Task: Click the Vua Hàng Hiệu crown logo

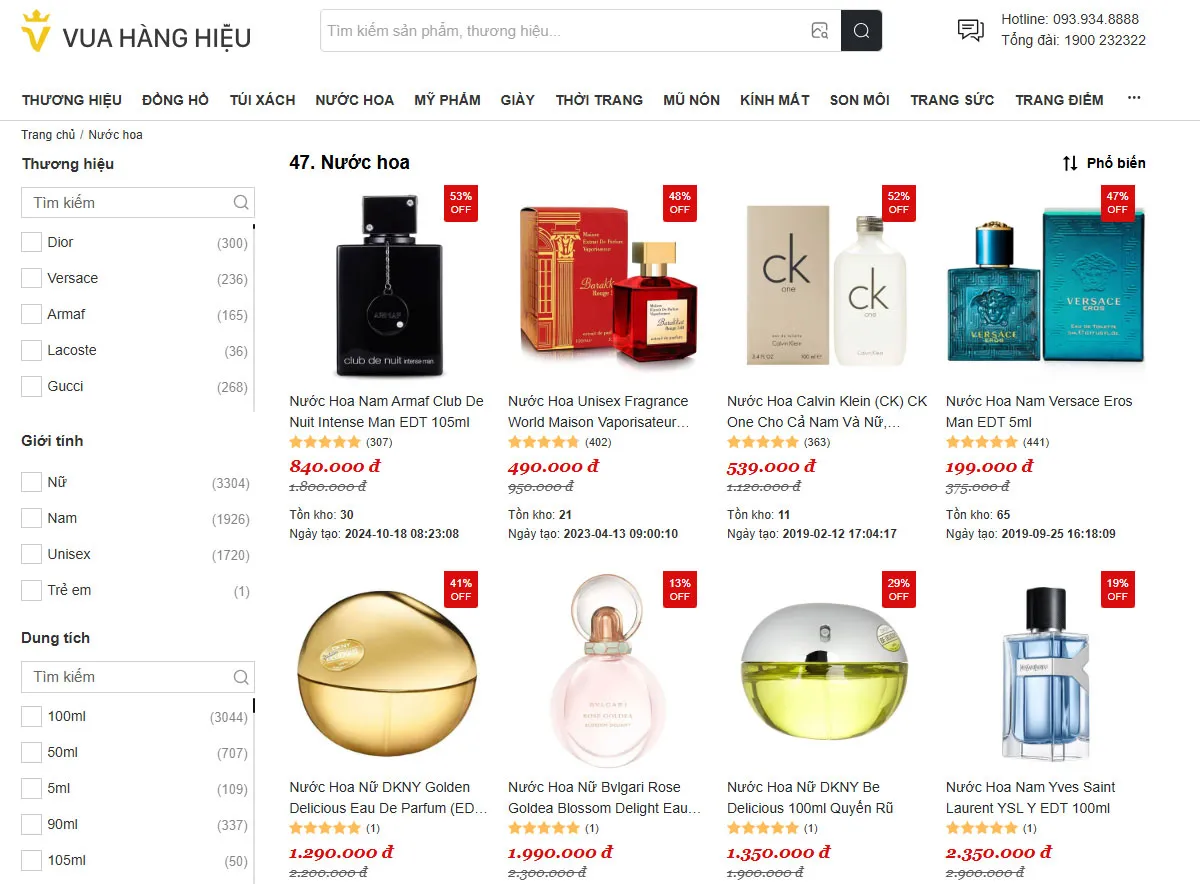Action: pyautogui.click(x=37, y=31)
